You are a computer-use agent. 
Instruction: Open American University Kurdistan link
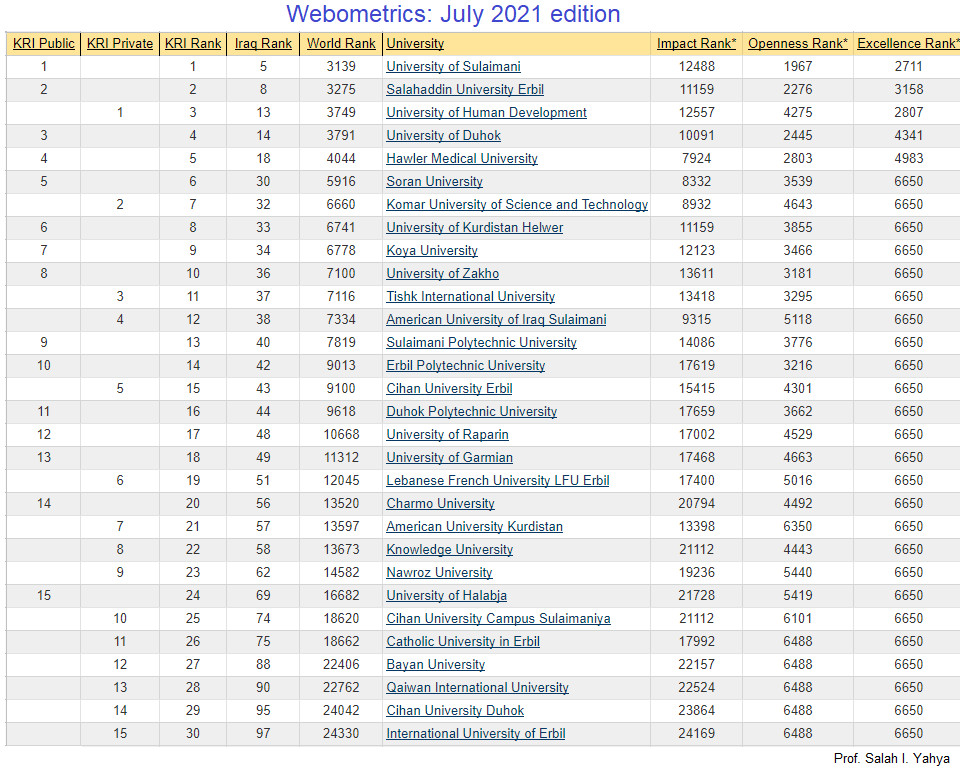click(x=474, y=527)
